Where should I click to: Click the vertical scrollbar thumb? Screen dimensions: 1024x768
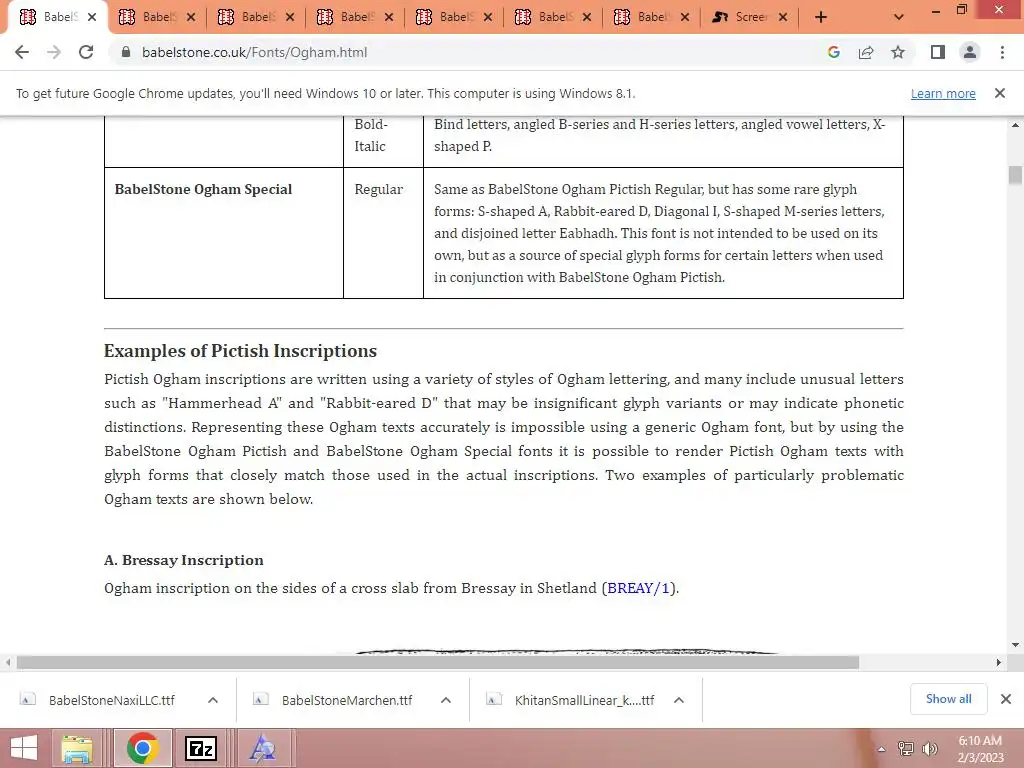1015,175
